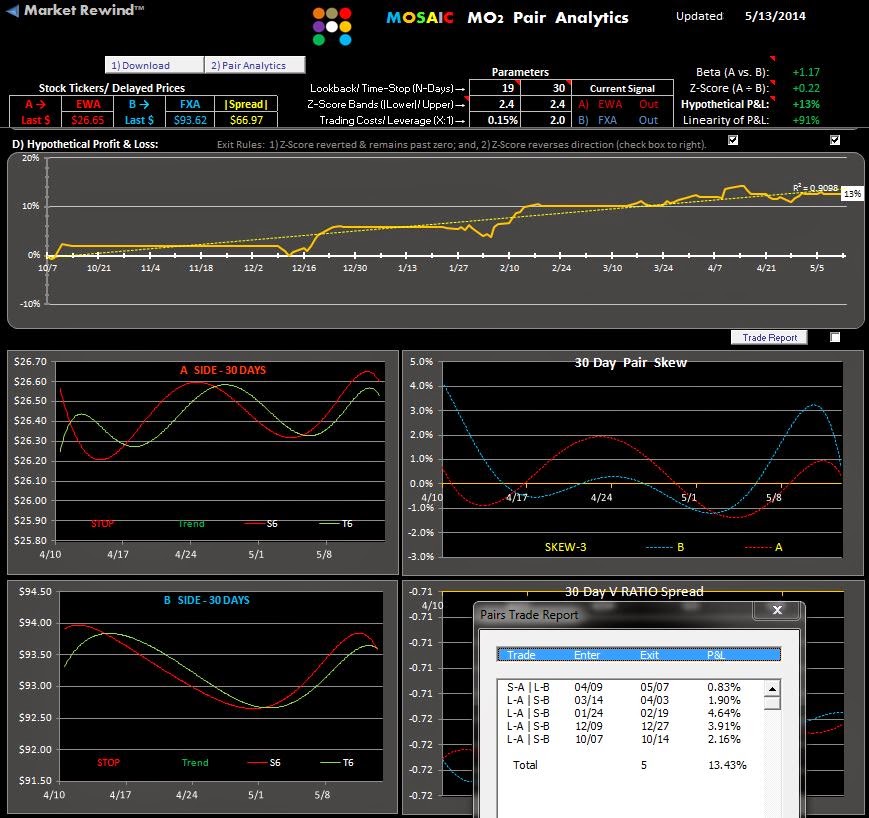Select the EWA ticker A cell
The height and width of the screenshot is (818, 869).
coord(88,104)
